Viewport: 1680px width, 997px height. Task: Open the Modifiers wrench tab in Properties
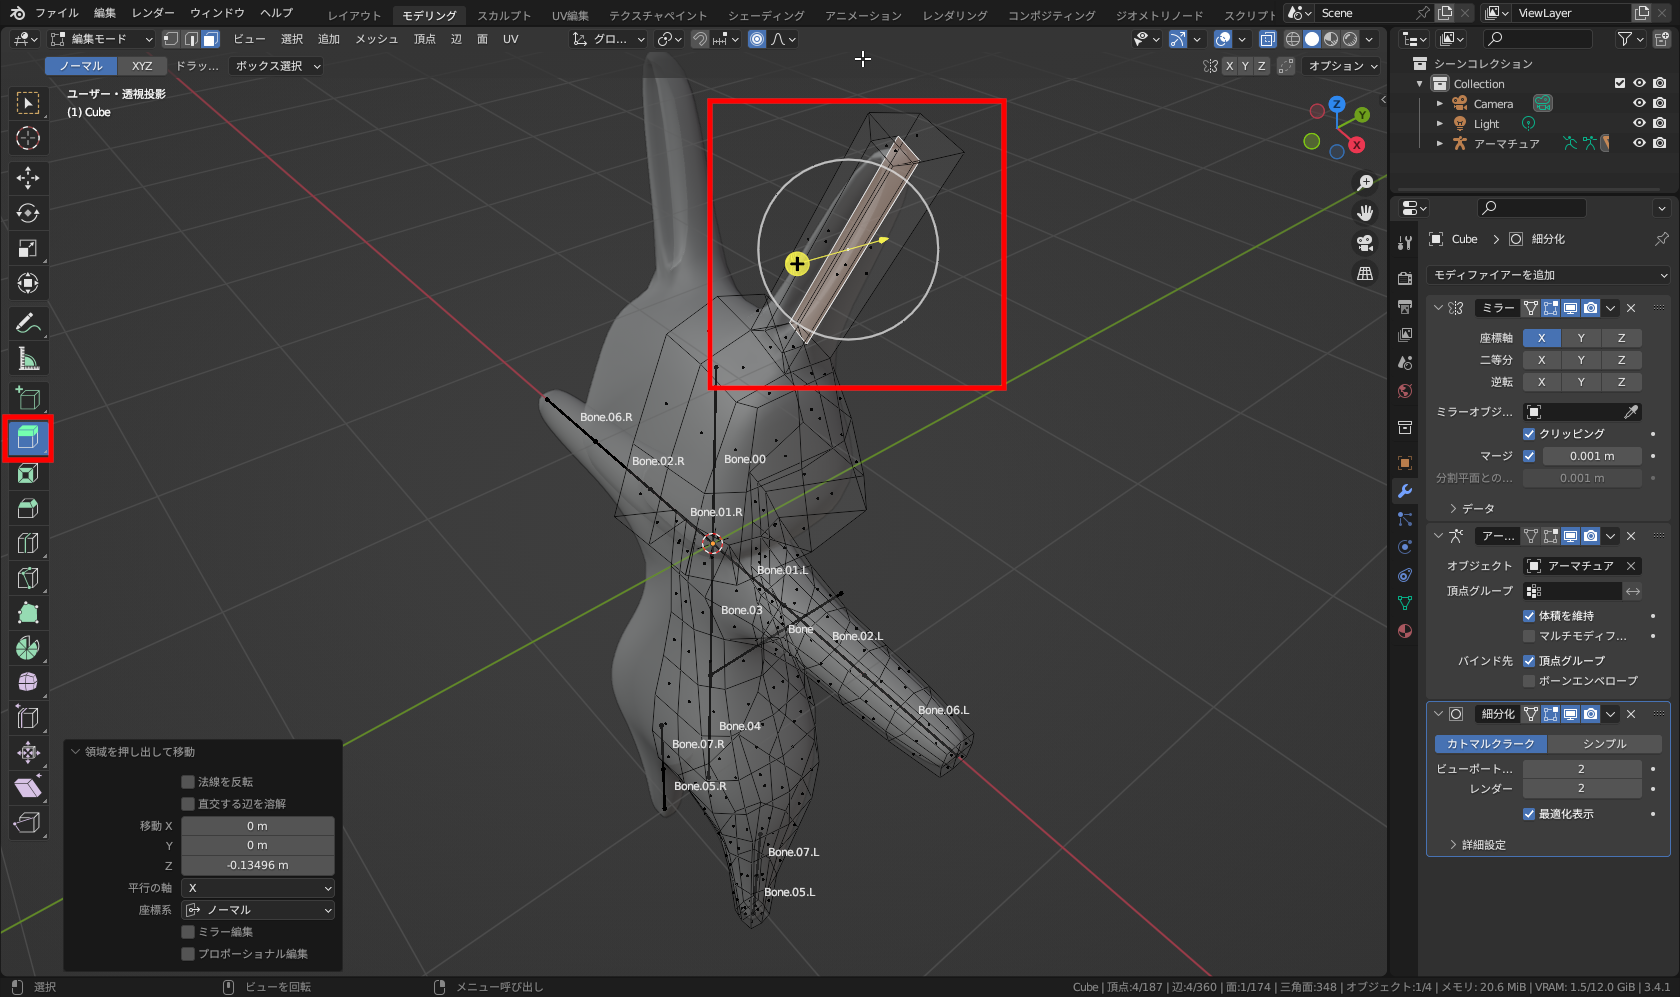pyautogui.click(x=1405, y=491)
